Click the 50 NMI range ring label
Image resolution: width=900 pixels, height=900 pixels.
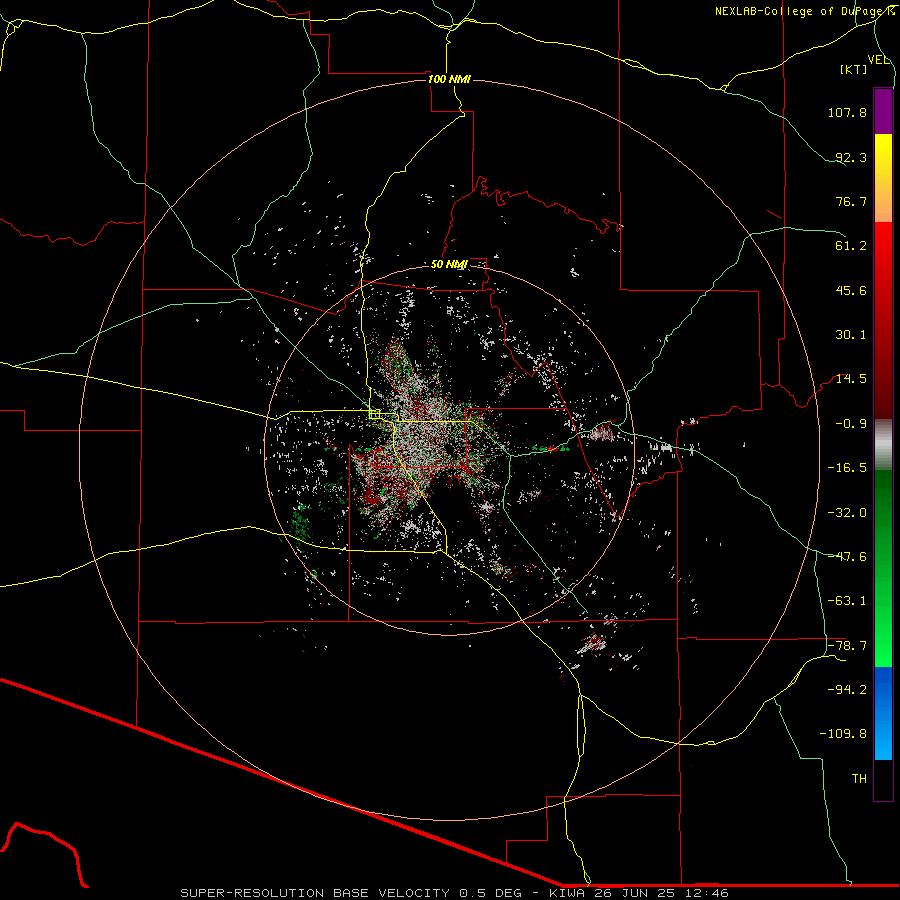tap(449, 265)
